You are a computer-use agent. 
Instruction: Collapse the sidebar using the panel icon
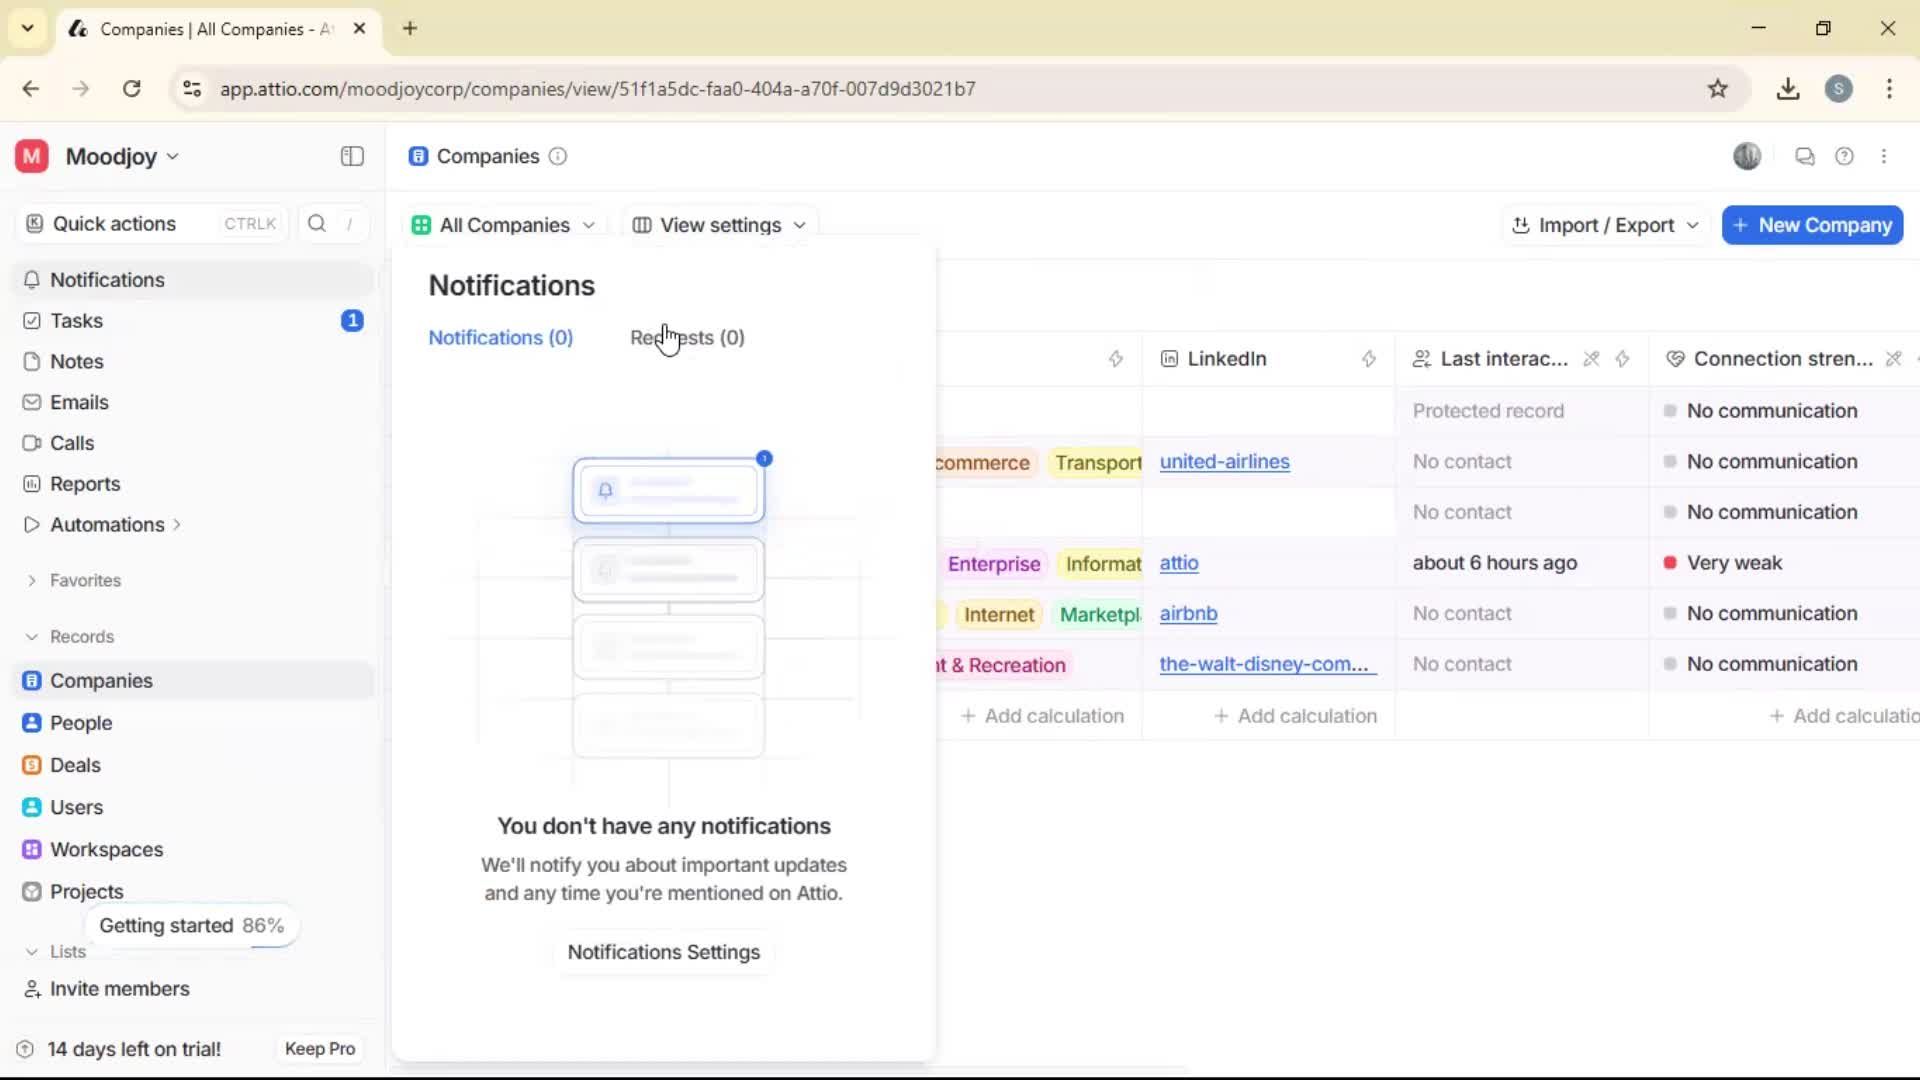[351, 156]
